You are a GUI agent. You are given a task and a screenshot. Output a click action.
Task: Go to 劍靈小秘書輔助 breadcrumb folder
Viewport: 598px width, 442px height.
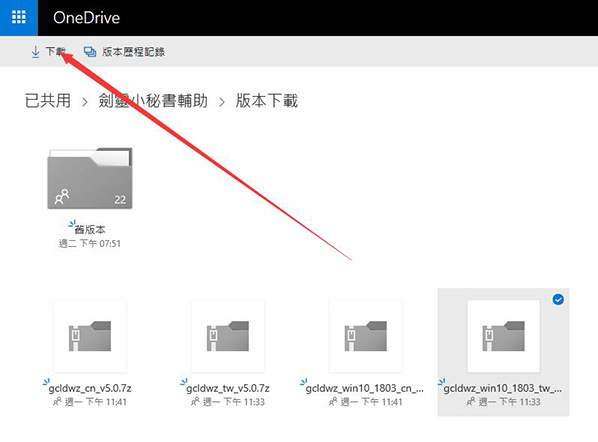tap(153, 101)
